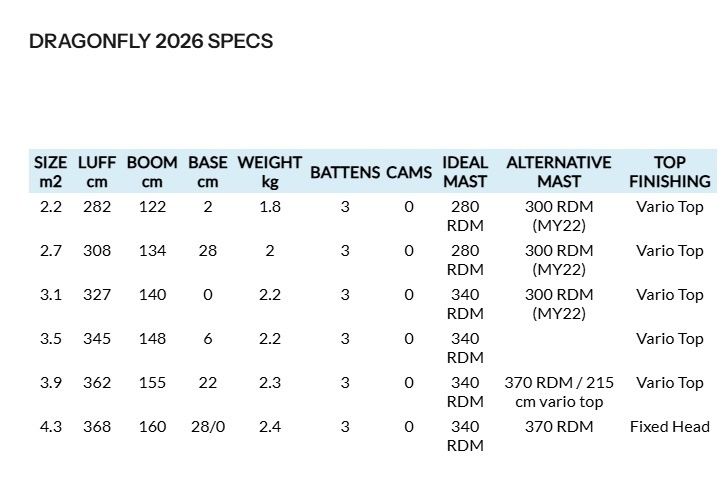Click the DRAGONFLY 2026 SPECS heading
This screenshot has width=723, height=490.
[x=151, y=41]
